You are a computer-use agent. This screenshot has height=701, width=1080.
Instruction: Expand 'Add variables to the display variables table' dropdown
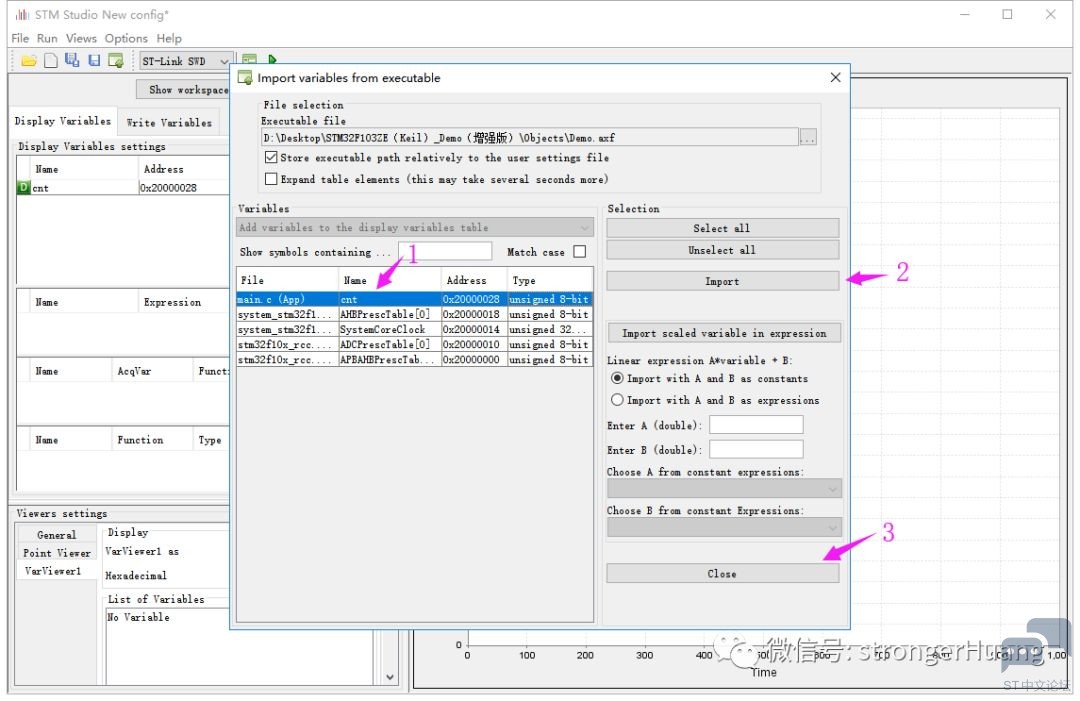415,228
